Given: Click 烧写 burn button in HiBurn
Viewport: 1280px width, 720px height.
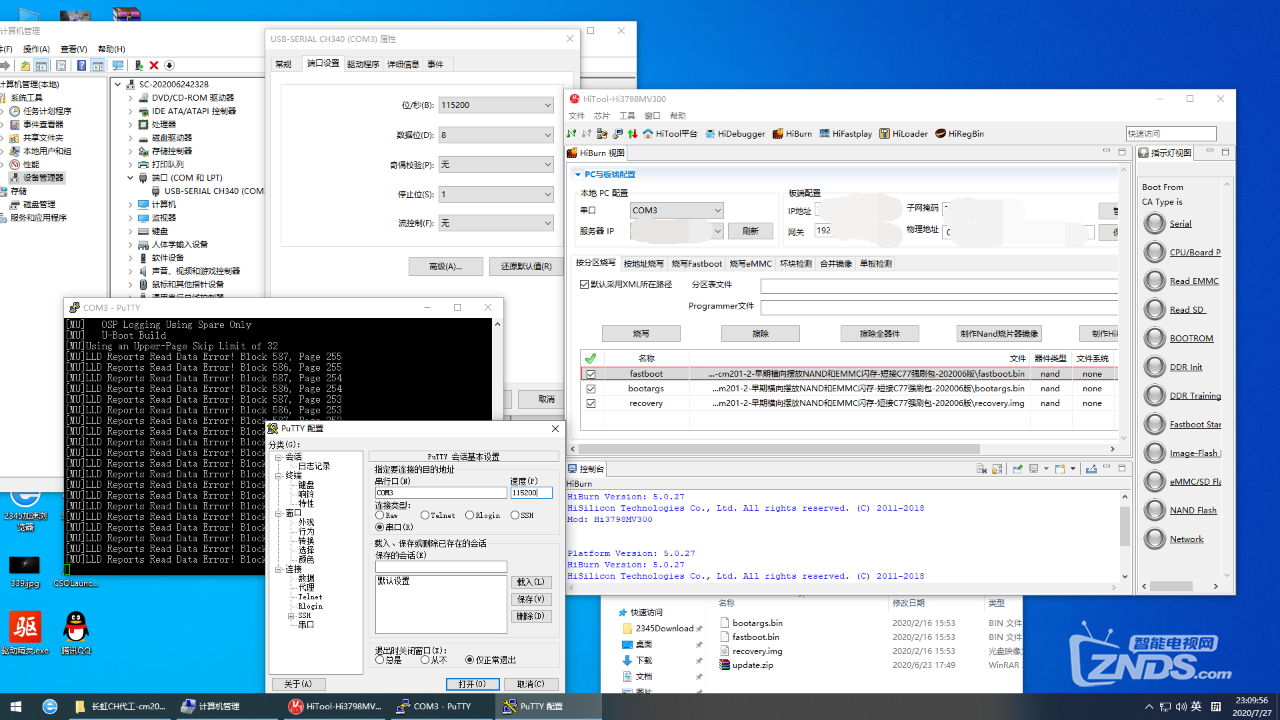Looking at the screenshot, I should [642, 334].
